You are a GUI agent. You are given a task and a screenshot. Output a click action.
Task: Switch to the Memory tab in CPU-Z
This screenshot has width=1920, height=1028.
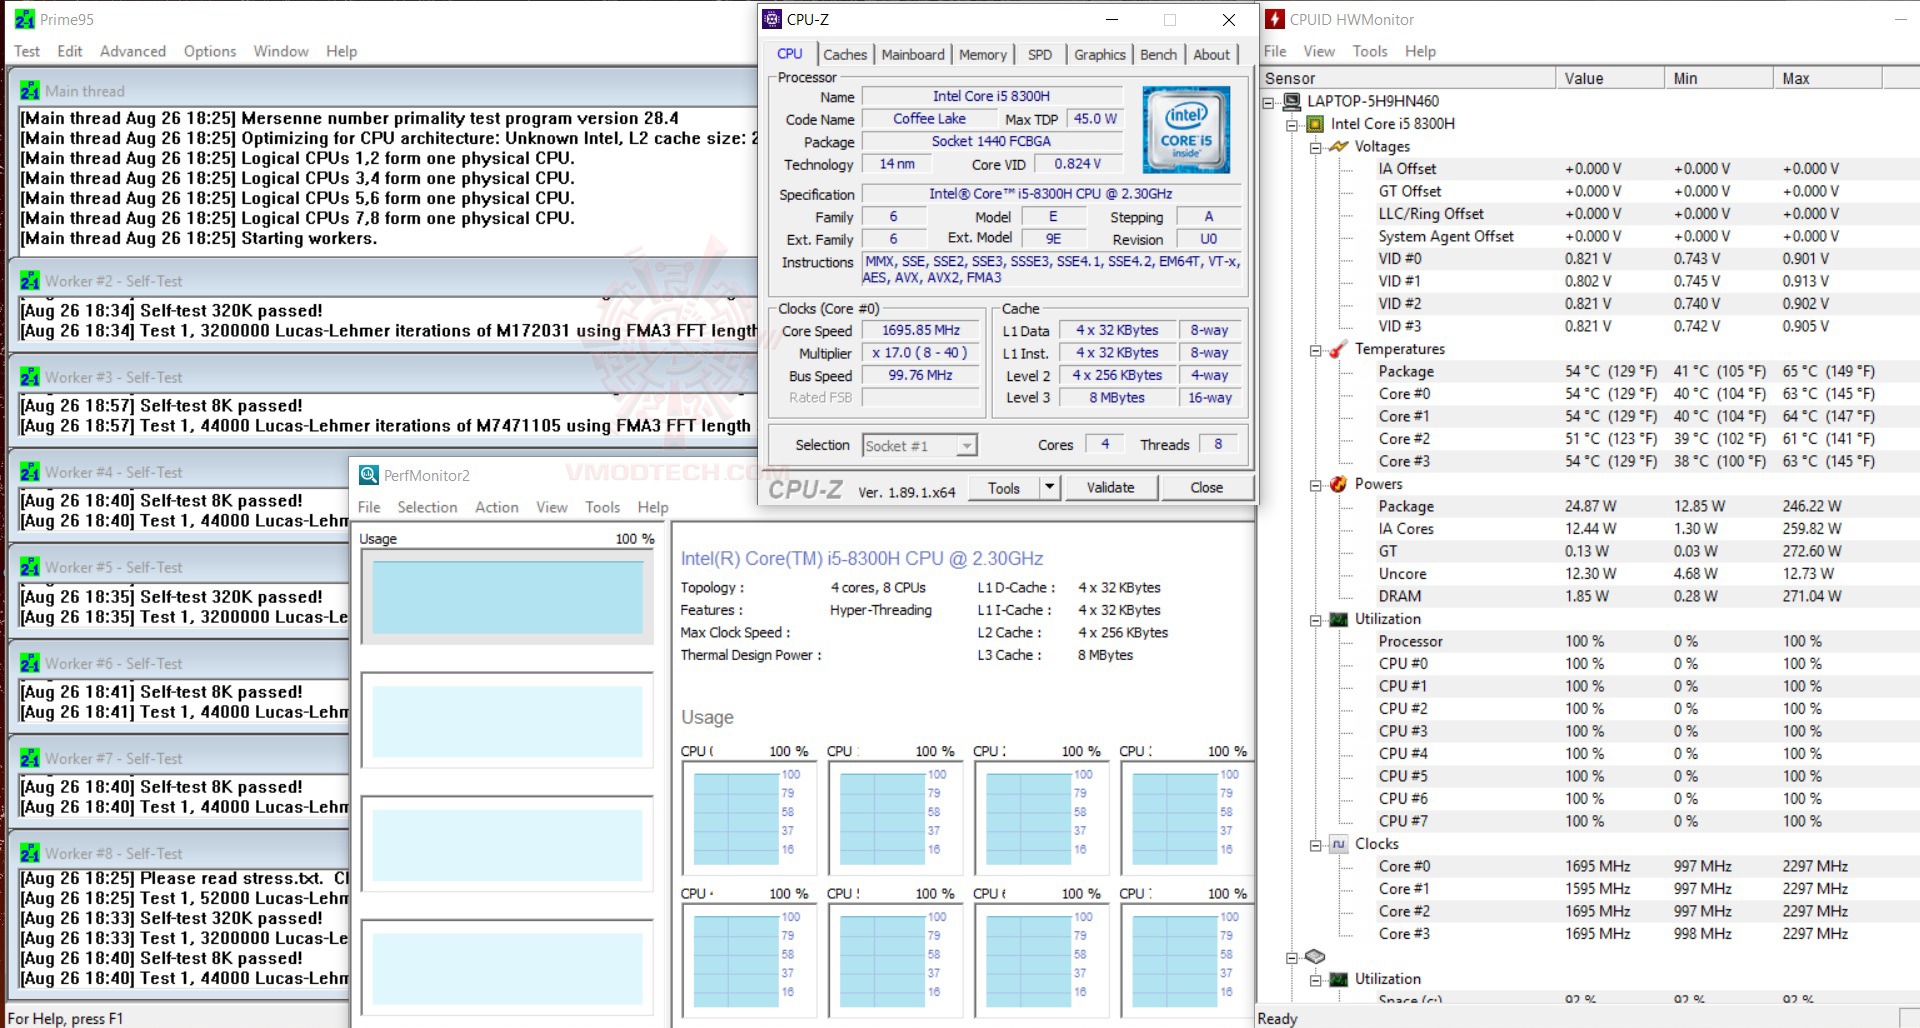pos(983,55)
